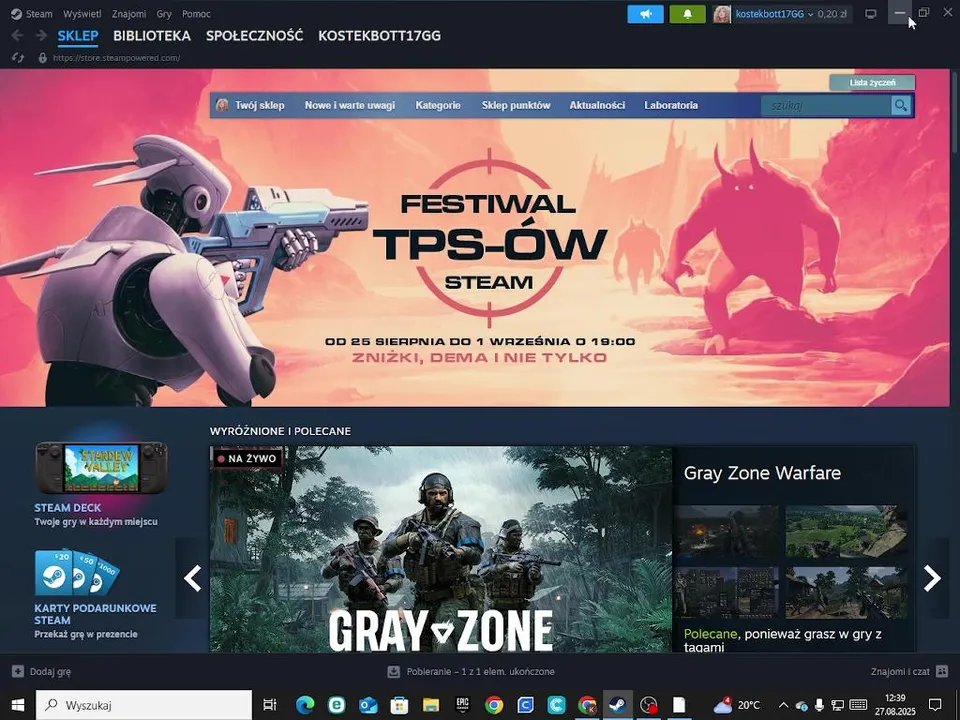View the palm-tree soldier Gray Zone screenshot

click(x=846, y=593)
